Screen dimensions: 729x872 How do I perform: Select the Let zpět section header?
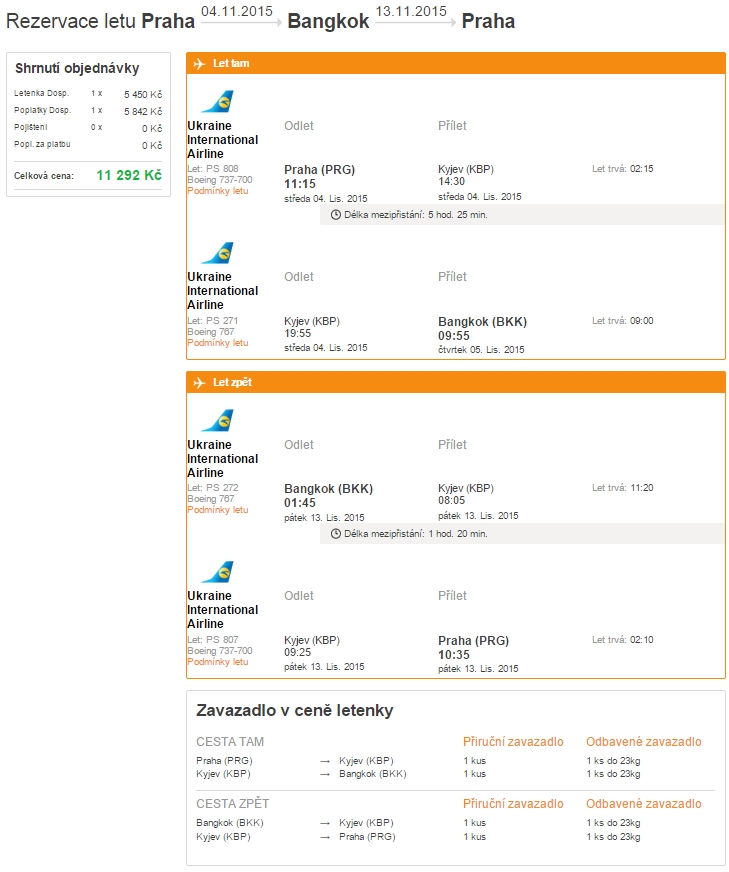click(x=456, y=382)
